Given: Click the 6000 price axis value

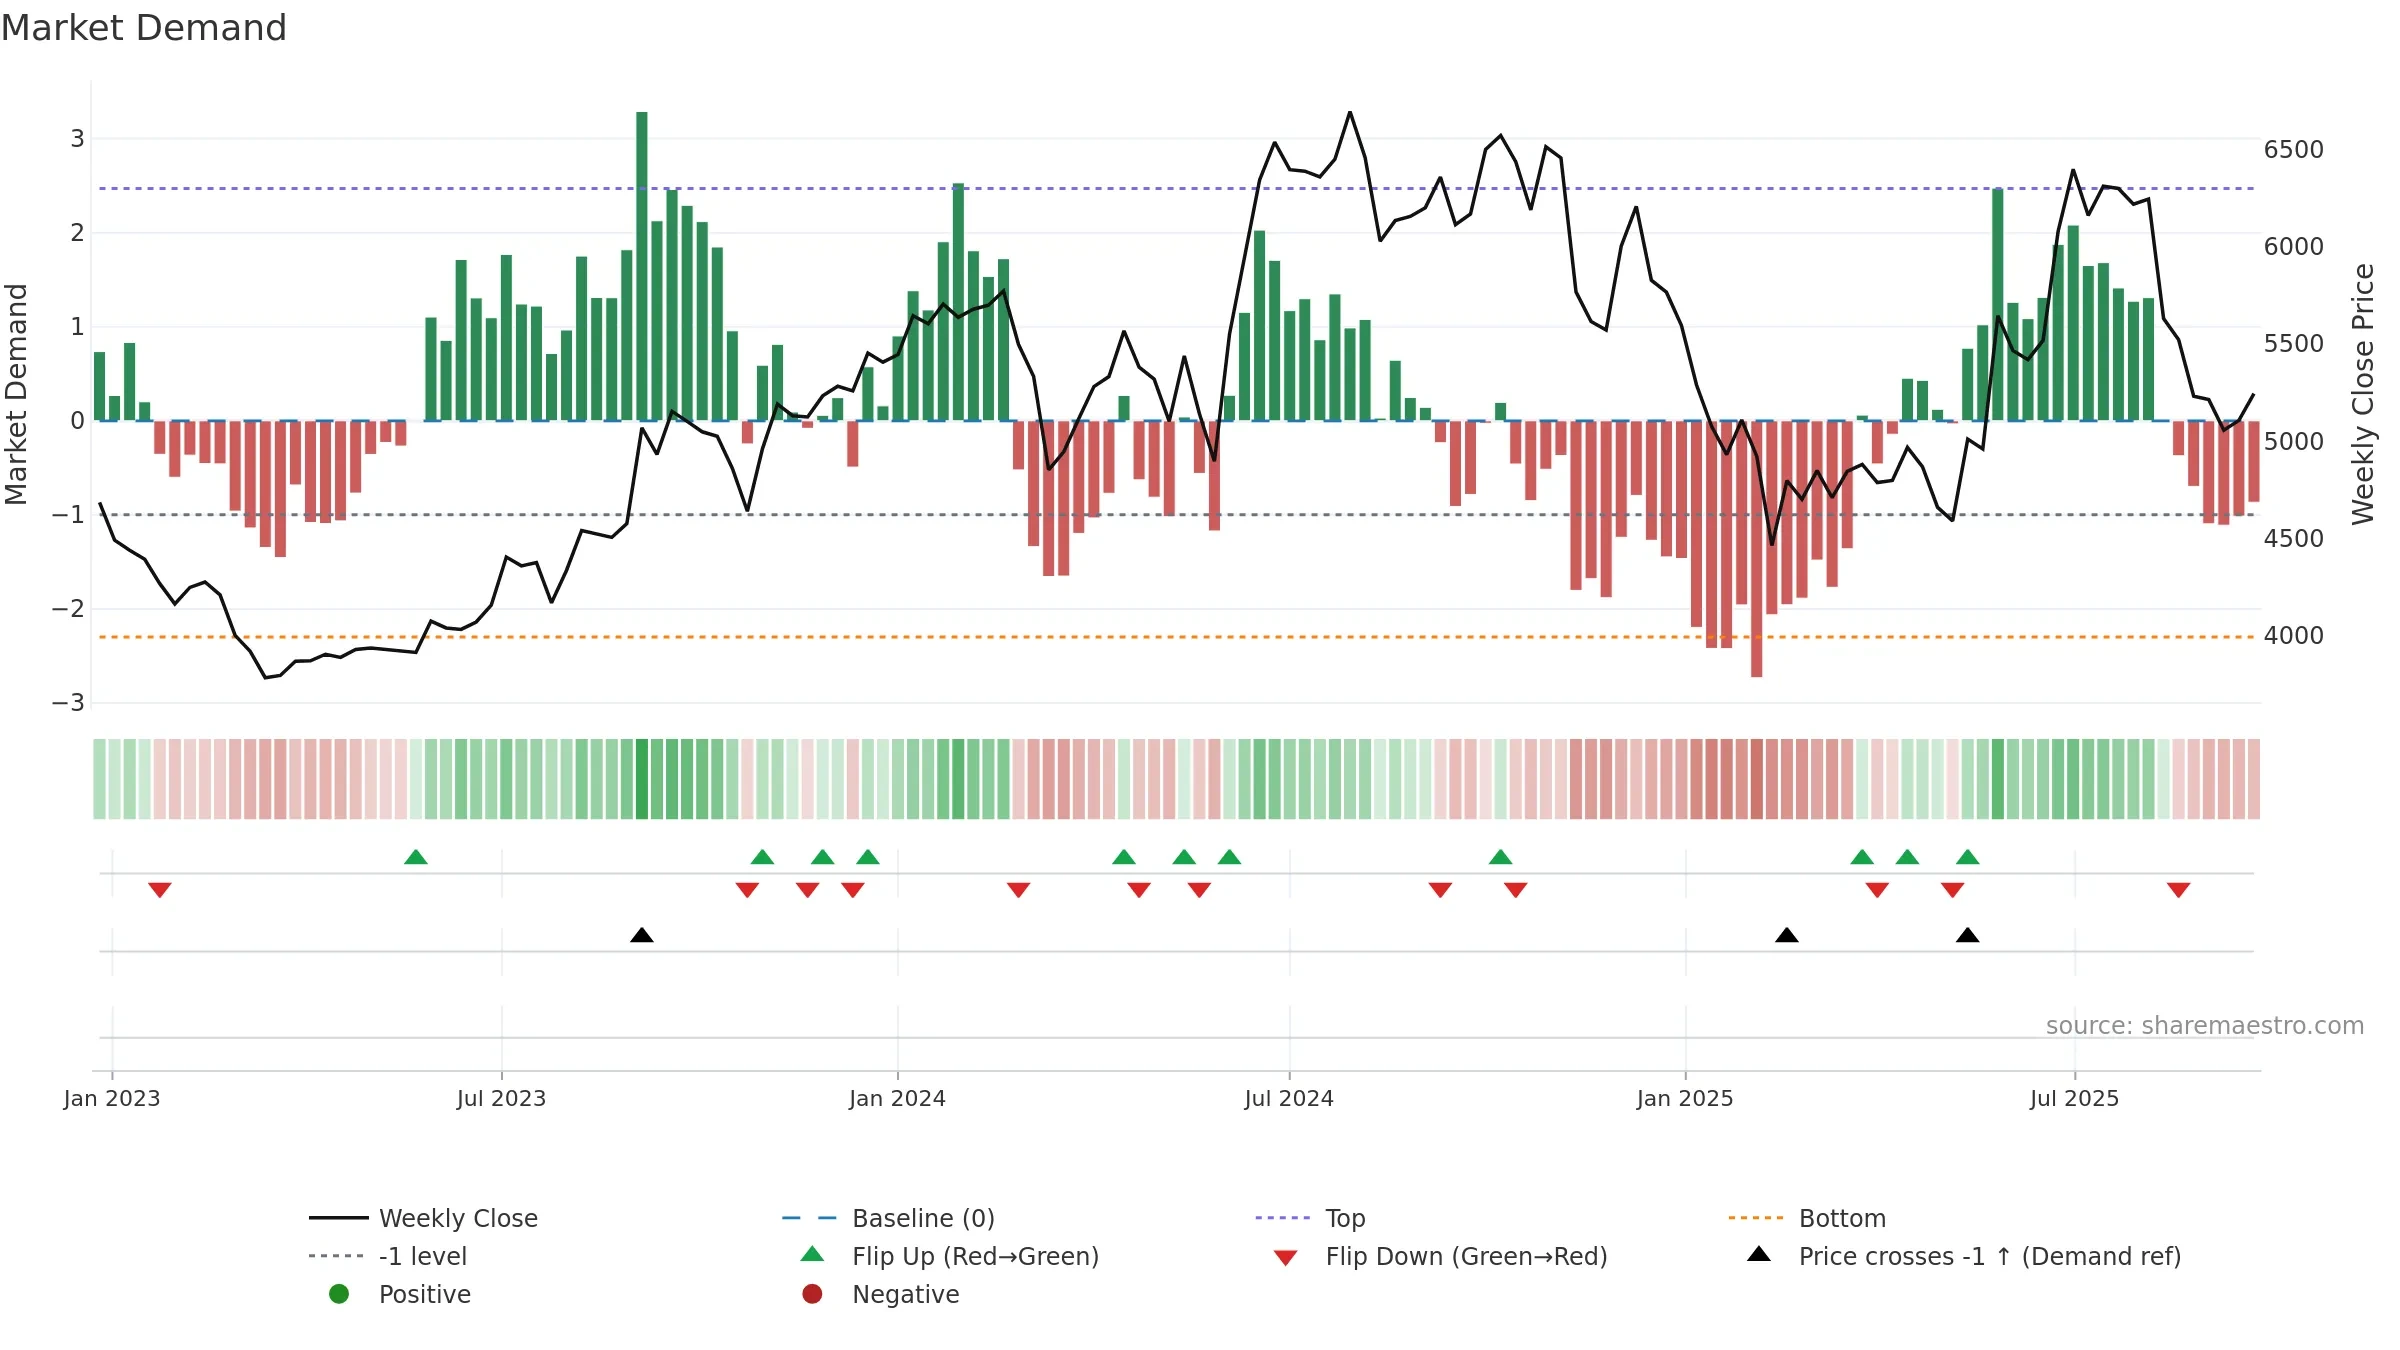Looking at the screenshot, I should [x=2294, y=247].
